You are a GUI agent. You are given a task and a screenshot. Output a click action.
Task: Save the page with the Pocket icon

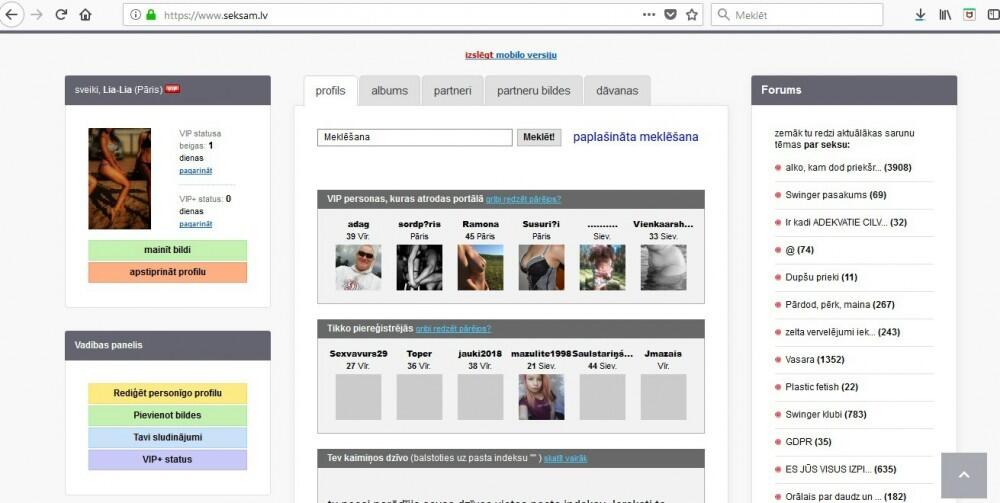tap(670, 15)
